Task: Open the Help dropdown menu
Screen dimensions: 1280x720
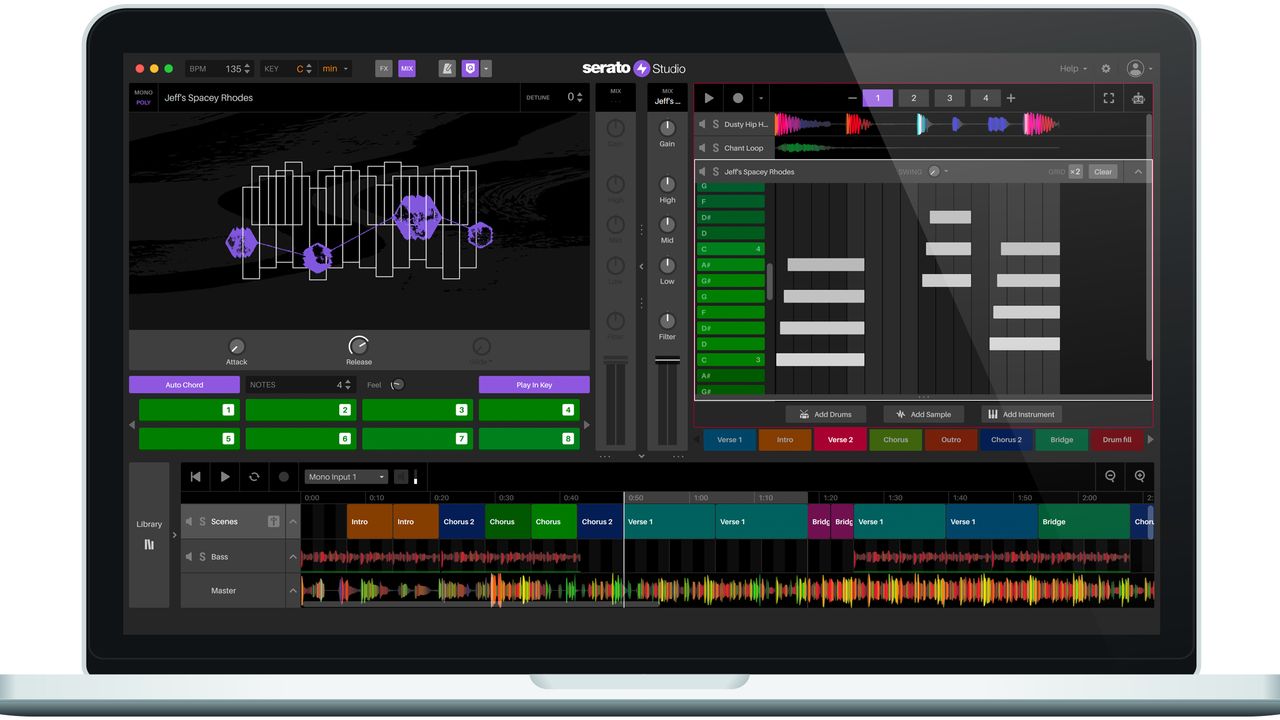Action: (x=1074, y=69)
